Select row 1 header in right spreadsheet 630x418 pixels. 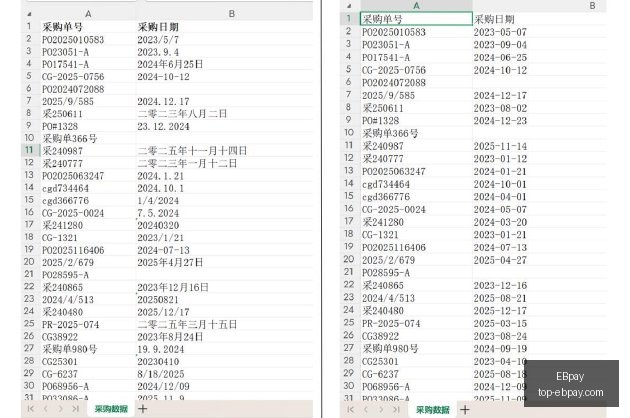pyautogui.click(x=349, y=18)
